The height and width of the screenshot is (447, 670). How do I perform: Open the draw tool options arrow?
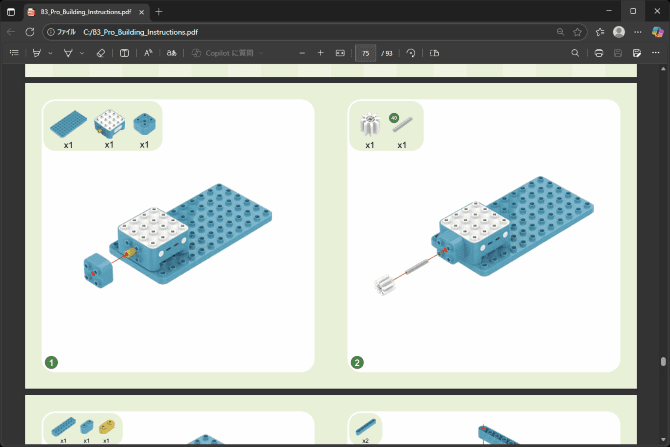pyautogui.click(x=82, y=52)
